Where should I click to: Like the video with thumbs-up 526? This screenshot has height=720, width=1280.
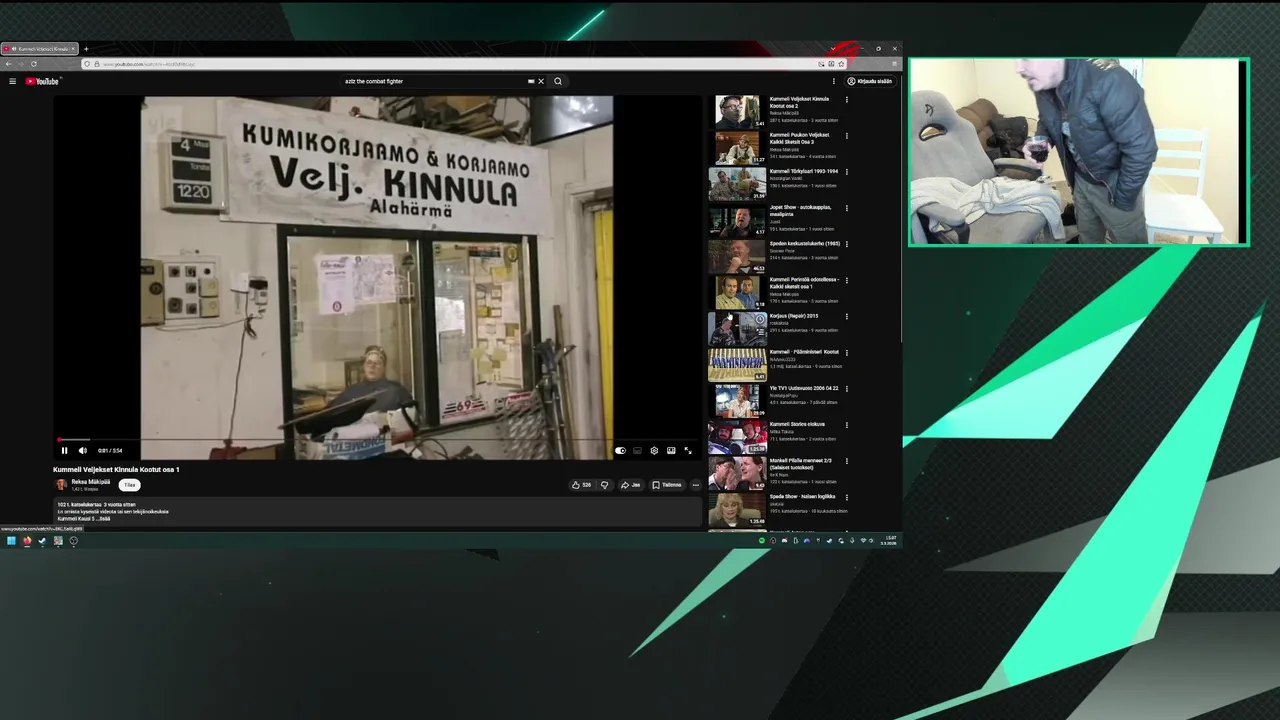(581, 485)
